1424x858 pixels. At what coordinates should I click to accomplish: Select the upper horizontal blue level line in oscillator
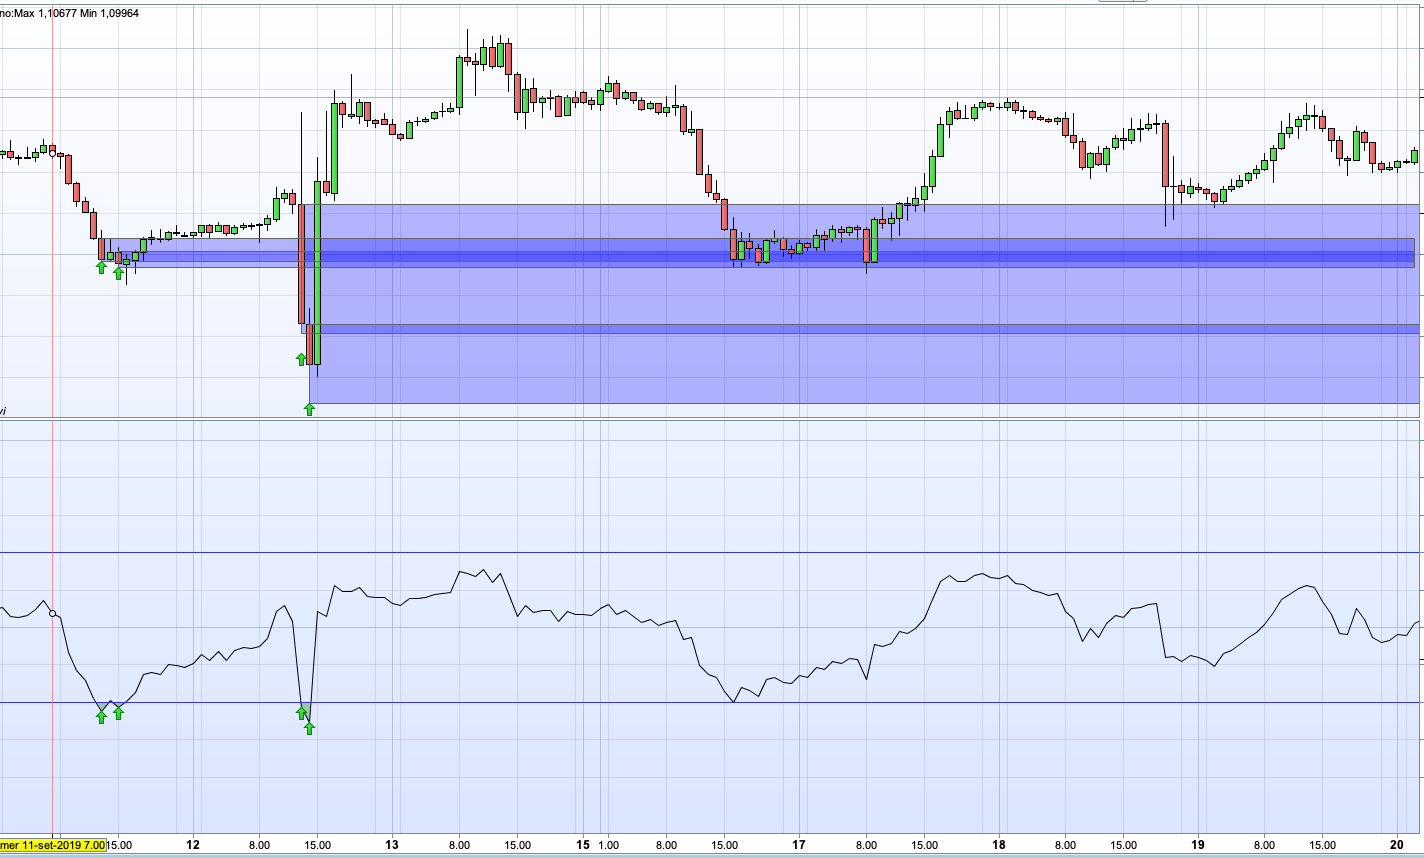click(x=712, y=553)
